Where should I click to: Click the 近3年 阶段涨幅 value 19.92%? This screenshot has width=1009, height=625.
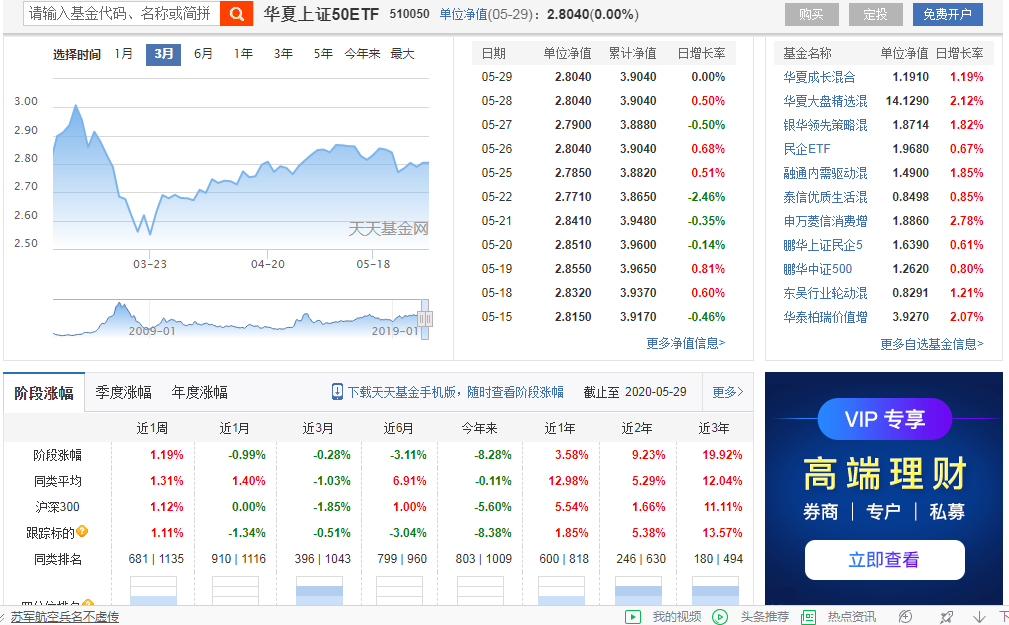point(722,454)
